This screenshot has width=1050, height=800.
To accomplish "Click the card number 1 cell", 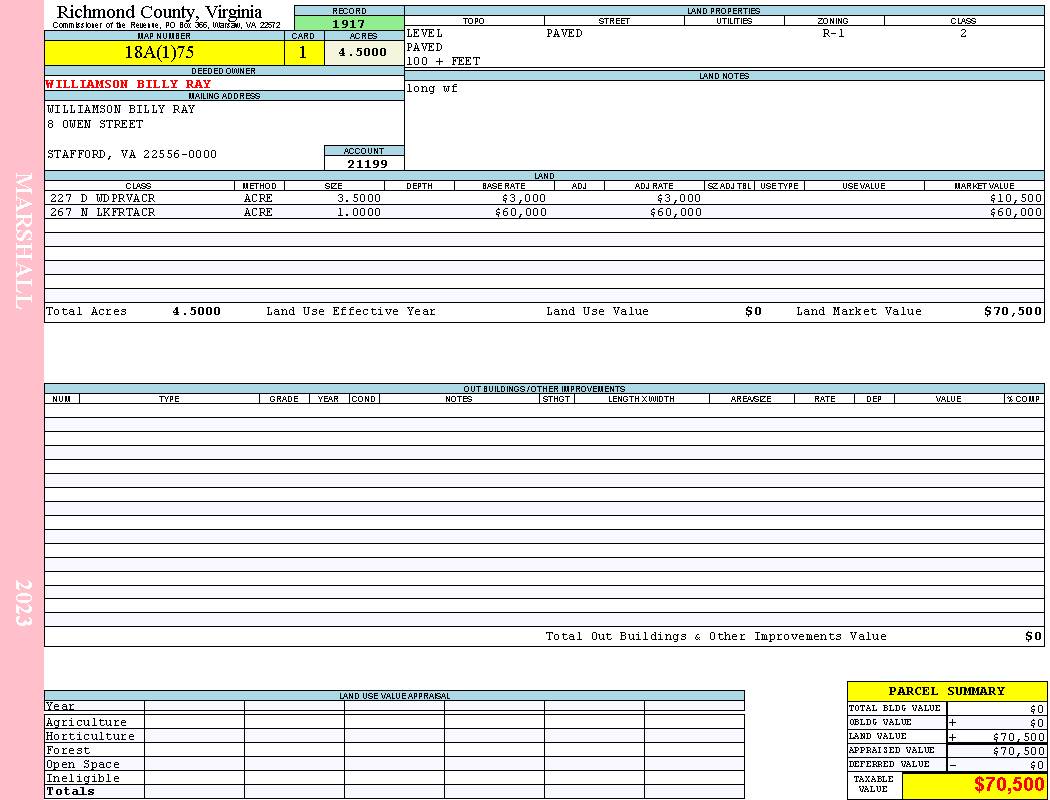I will click(303, 53).
